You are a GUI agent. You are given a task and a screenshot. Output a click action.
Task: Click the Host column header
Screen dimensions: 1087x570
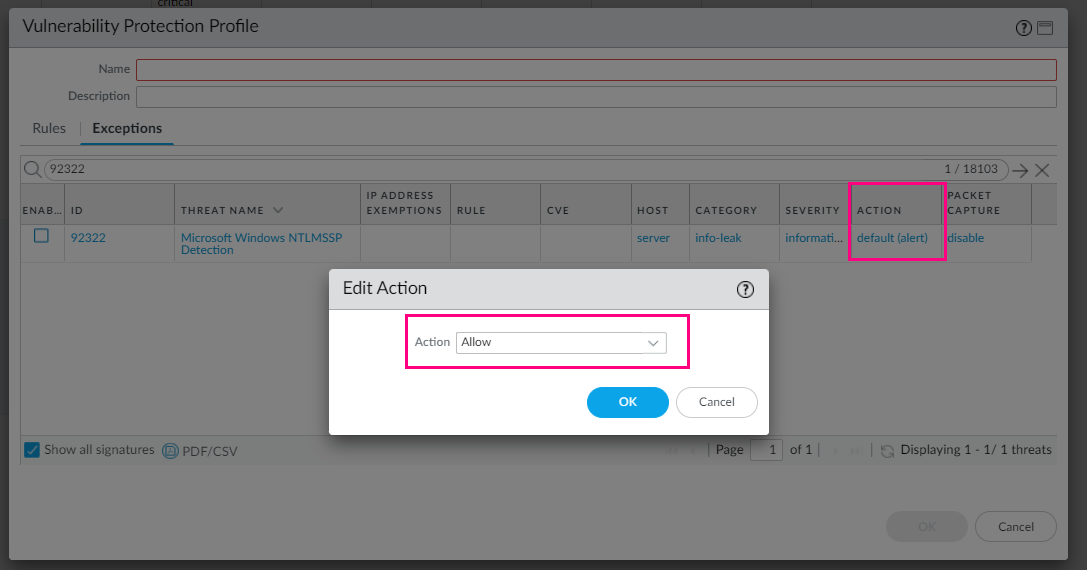click(x=660, y=204)
